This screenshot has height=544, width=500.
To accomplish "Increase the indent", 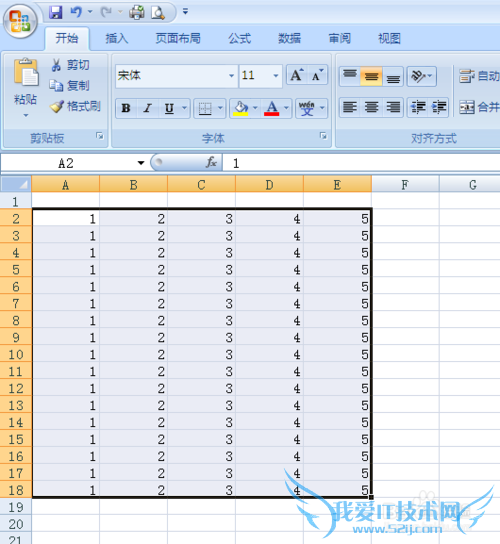I will 439,107.
